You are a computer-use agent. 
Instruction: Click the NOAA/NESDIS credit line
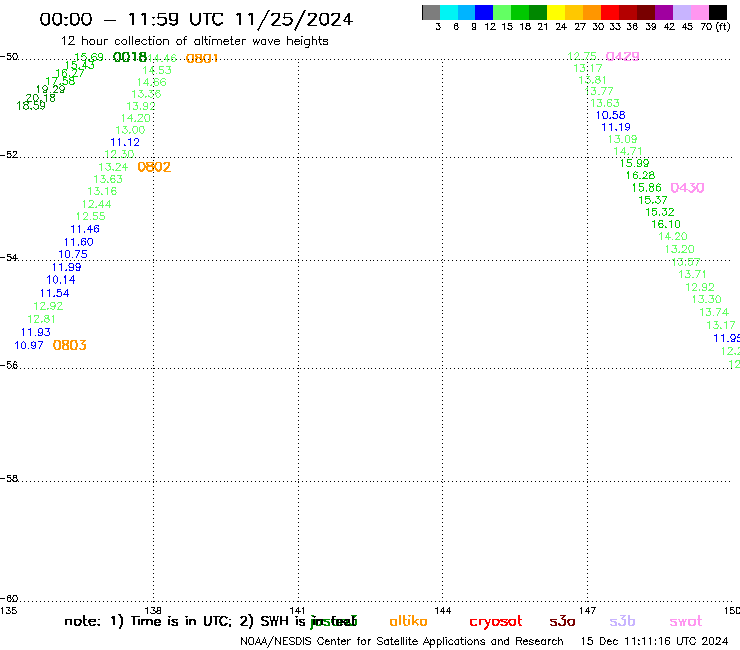[402, 641]
